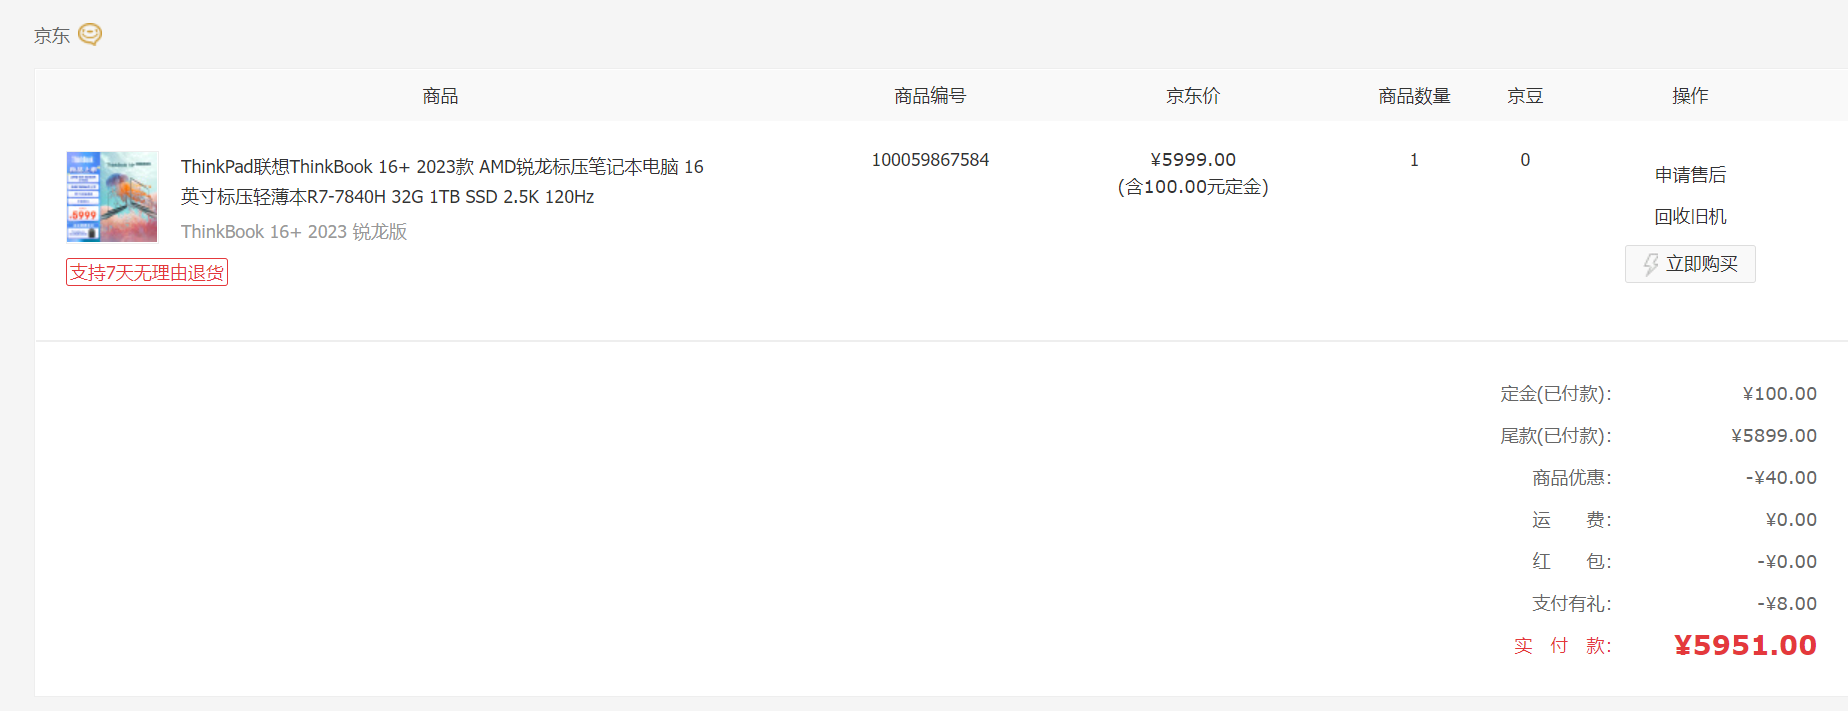Click the red 实付款 label
Image resolution: width=1848 pixels, height=711 pixels.
1563,646
